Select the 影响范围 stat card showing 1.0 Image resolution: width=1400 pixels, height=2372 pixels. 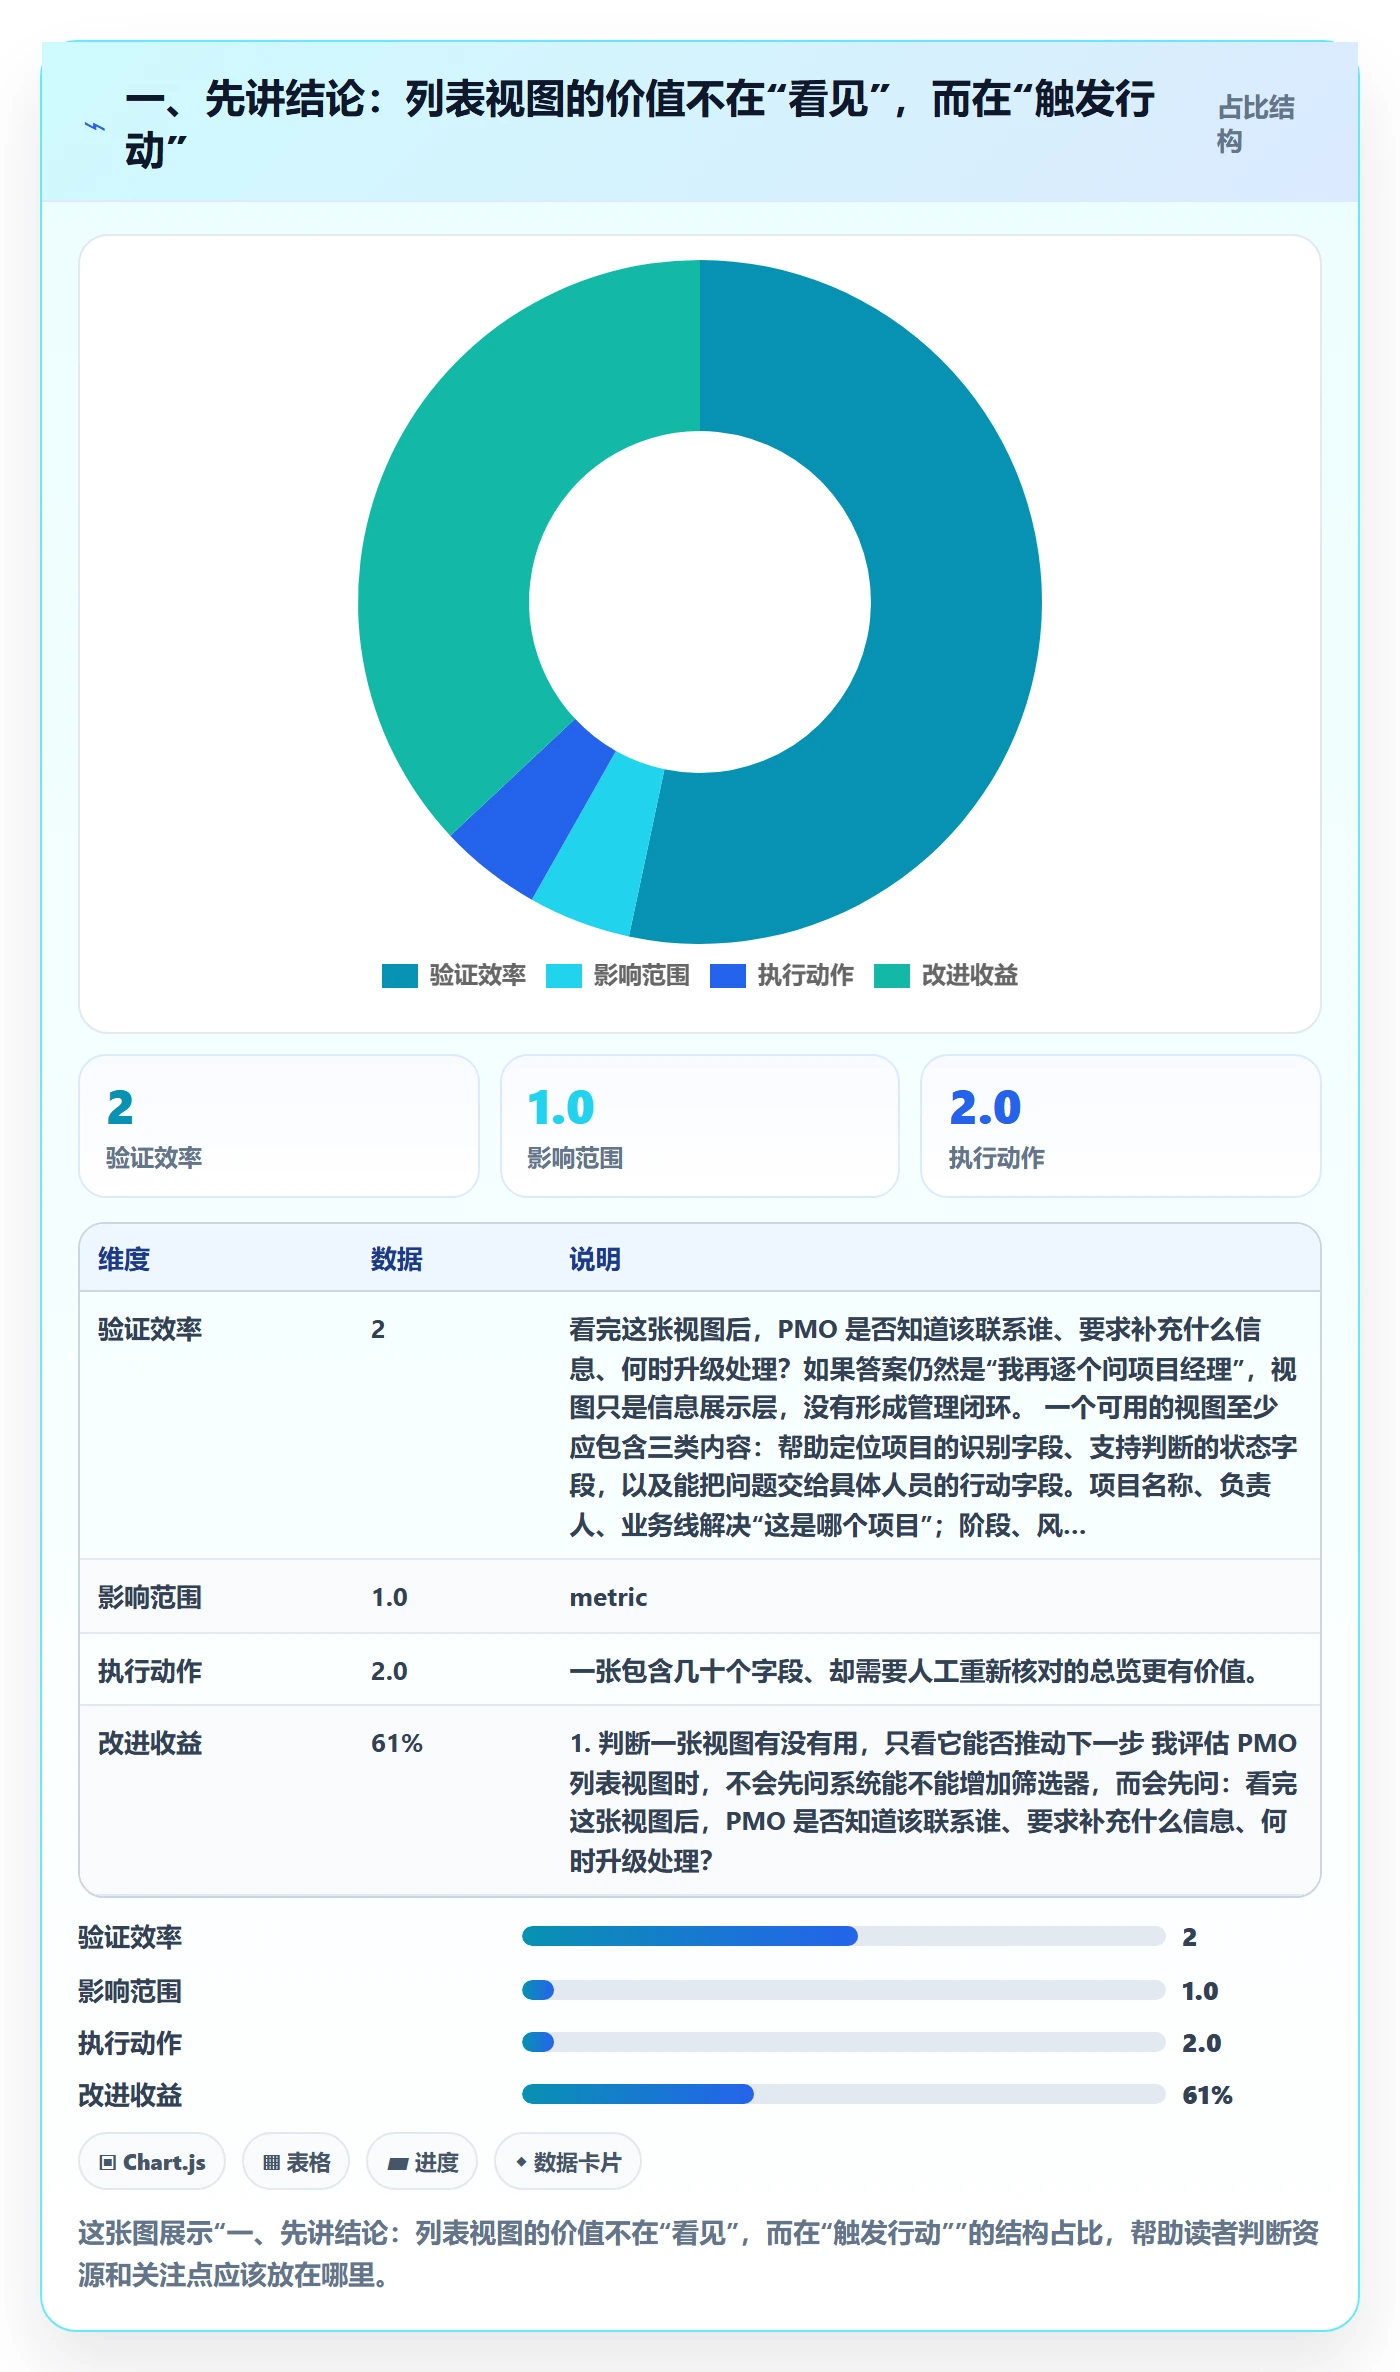[700, 1126]
